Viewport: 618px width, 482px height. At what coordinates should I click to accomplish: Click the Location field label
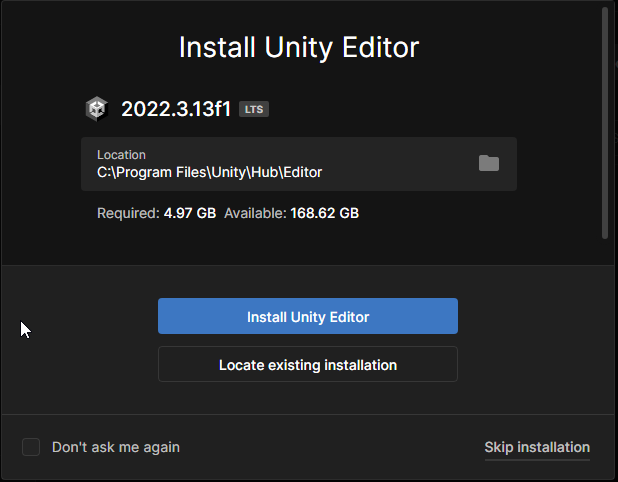(x=121, y=155)
